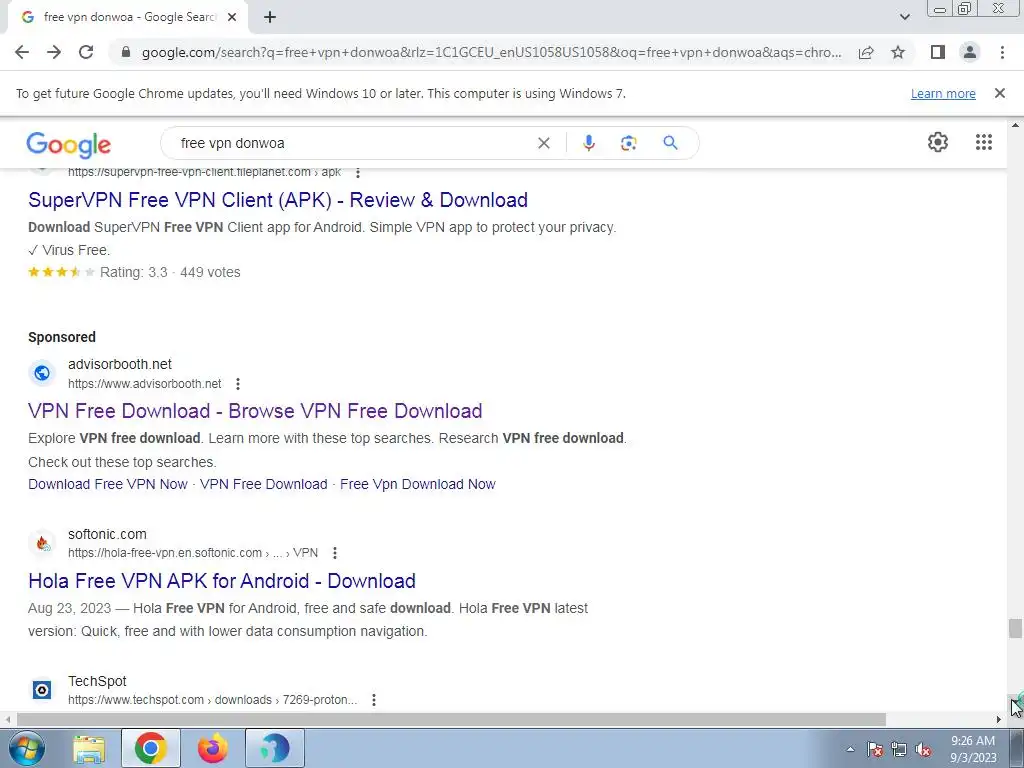The image size is (1024, 768).
Task: Open Hola Free VPN APK result
Action: 222,581
